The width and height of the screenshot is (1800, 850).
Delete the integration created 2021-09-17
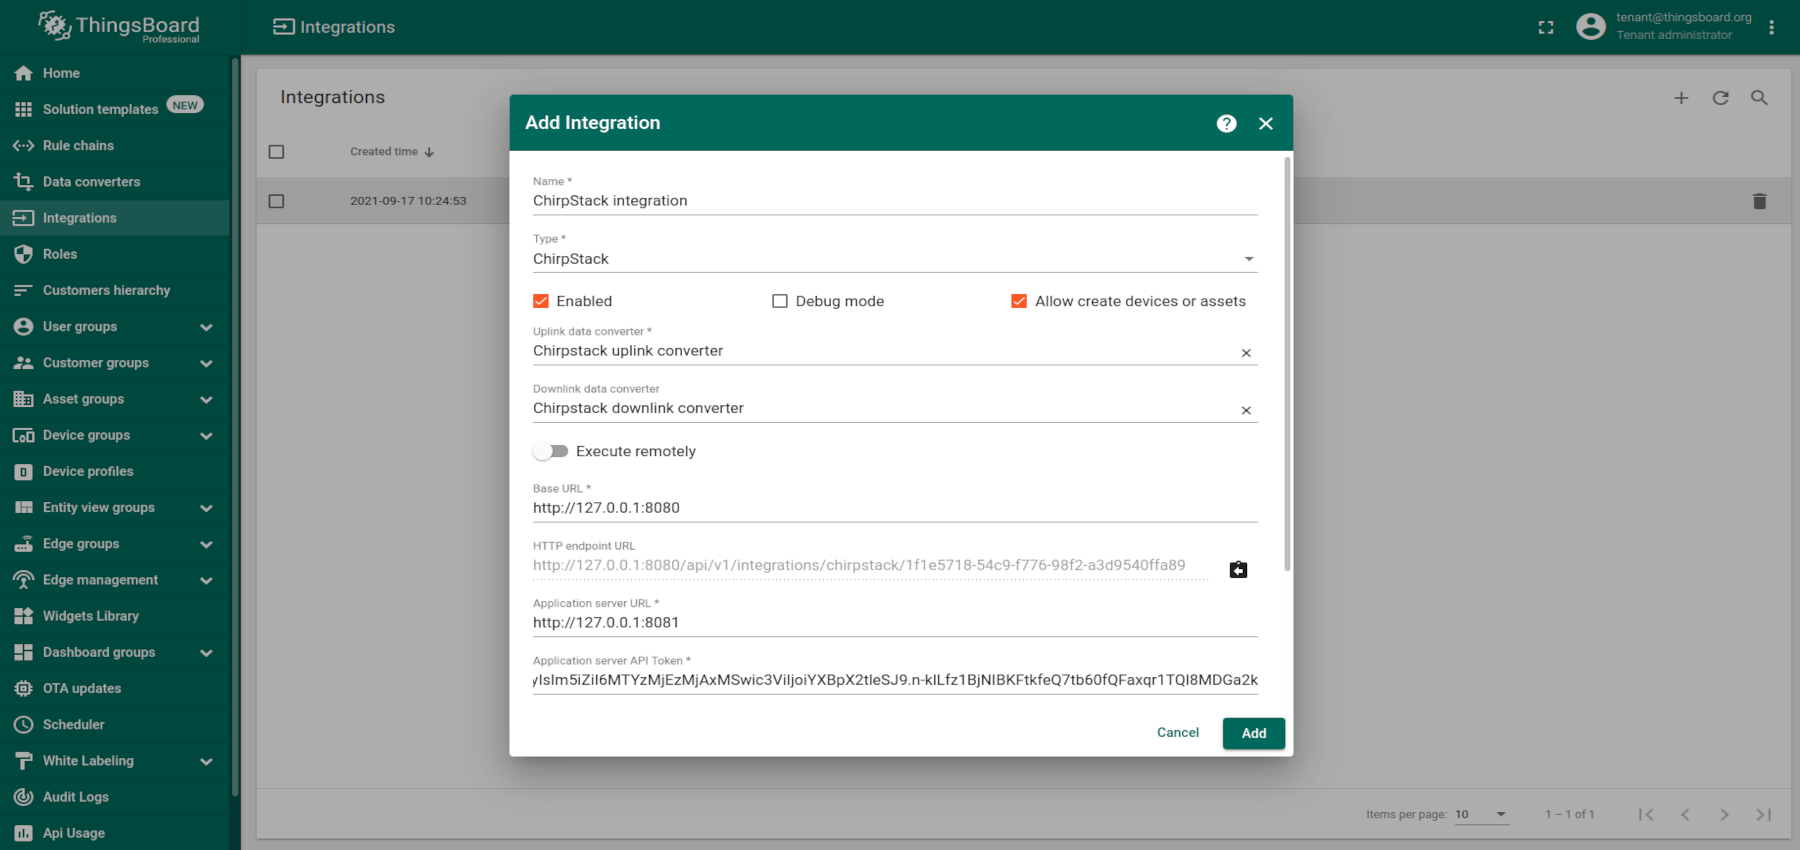coord(1760,201)
